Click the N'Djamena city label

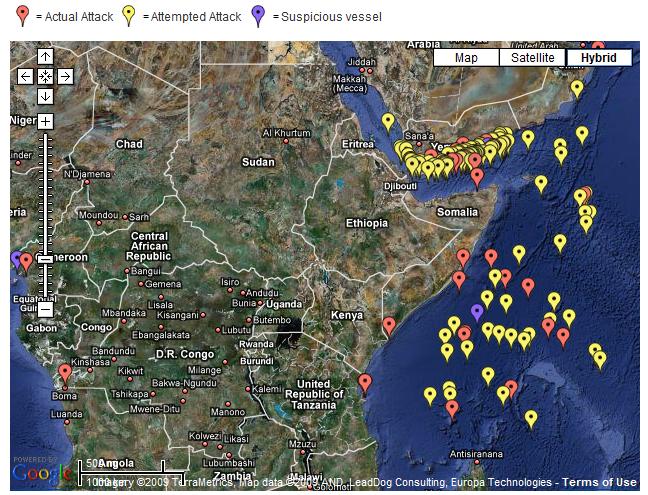point(87,174)
